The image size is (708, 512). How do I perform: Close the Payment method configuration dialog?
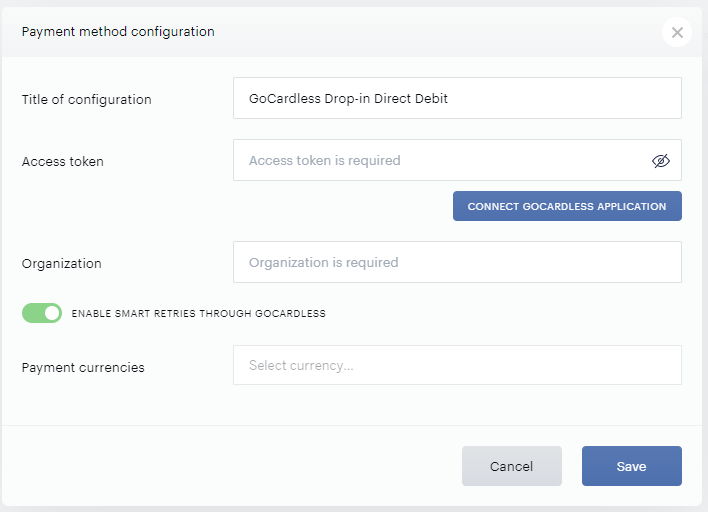point(676,32)
